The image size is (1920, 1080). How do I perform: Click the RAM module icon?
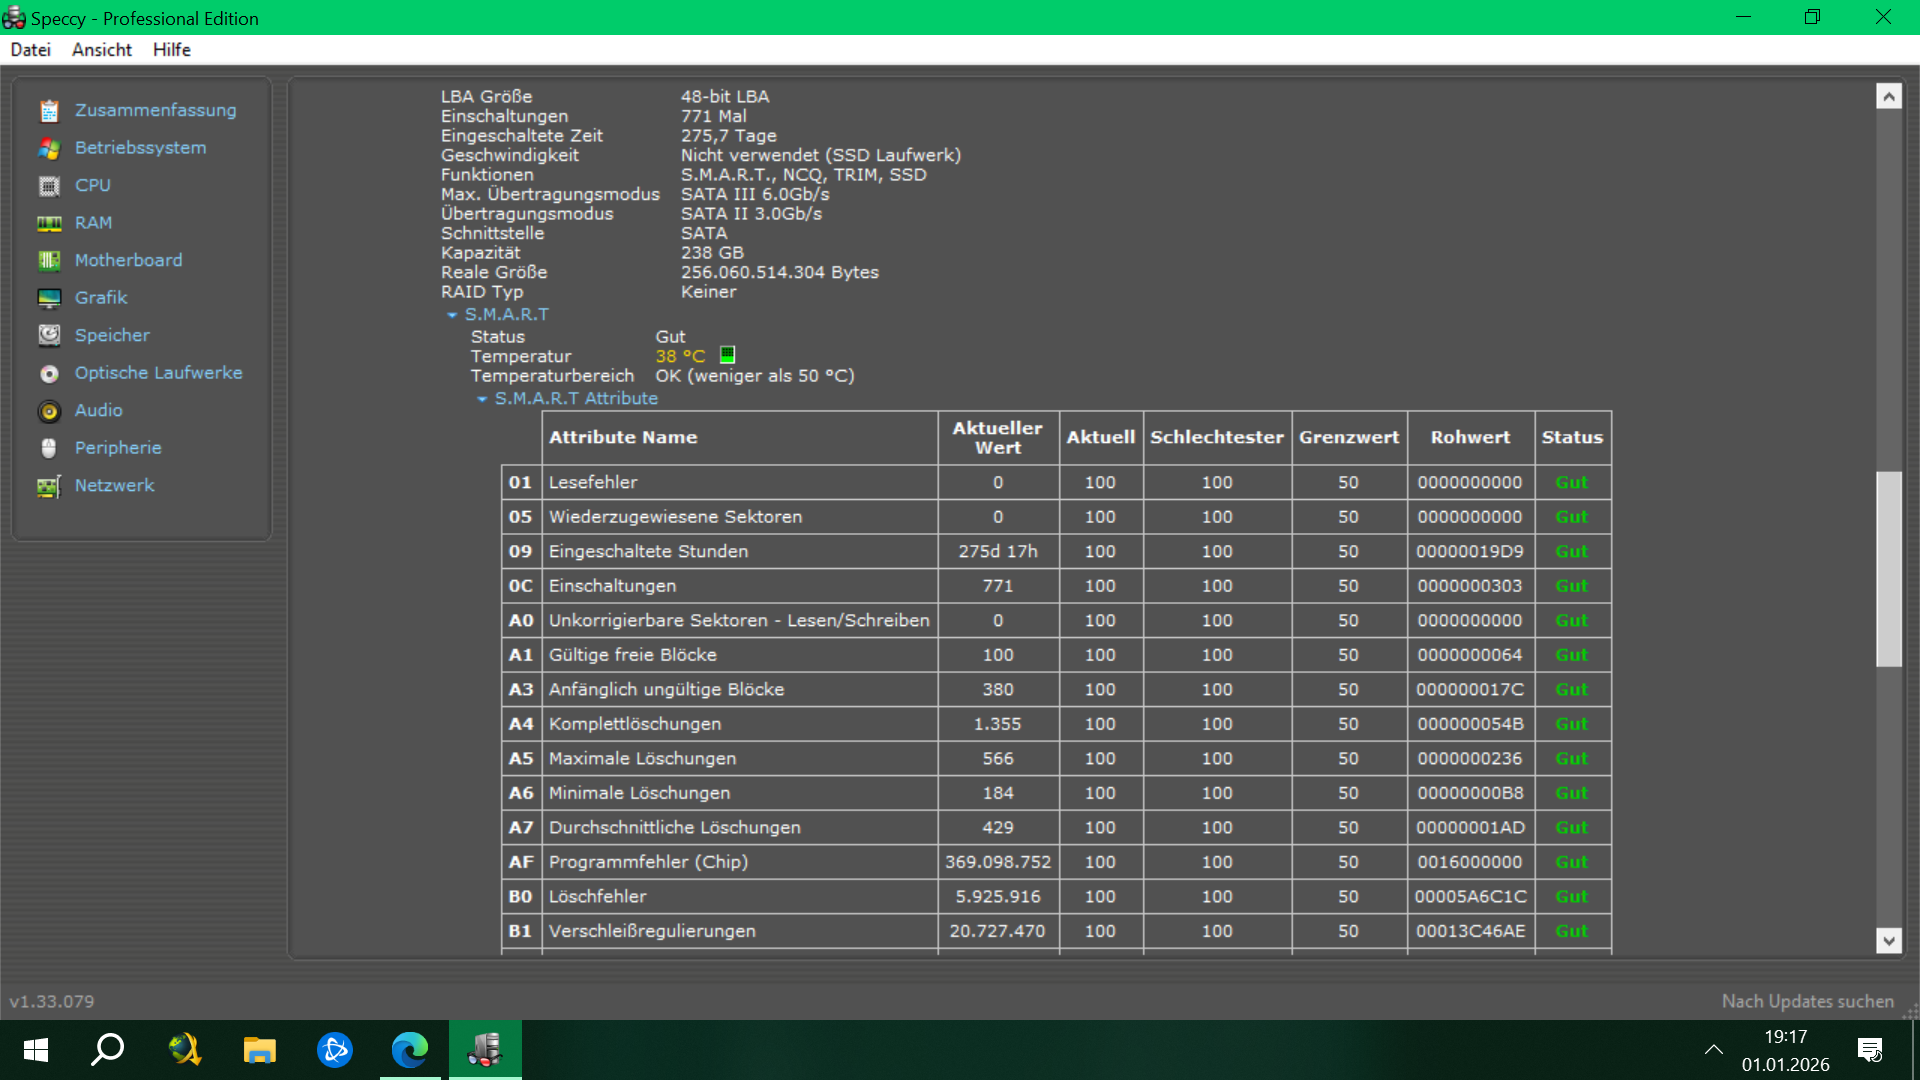pos(49,224)
